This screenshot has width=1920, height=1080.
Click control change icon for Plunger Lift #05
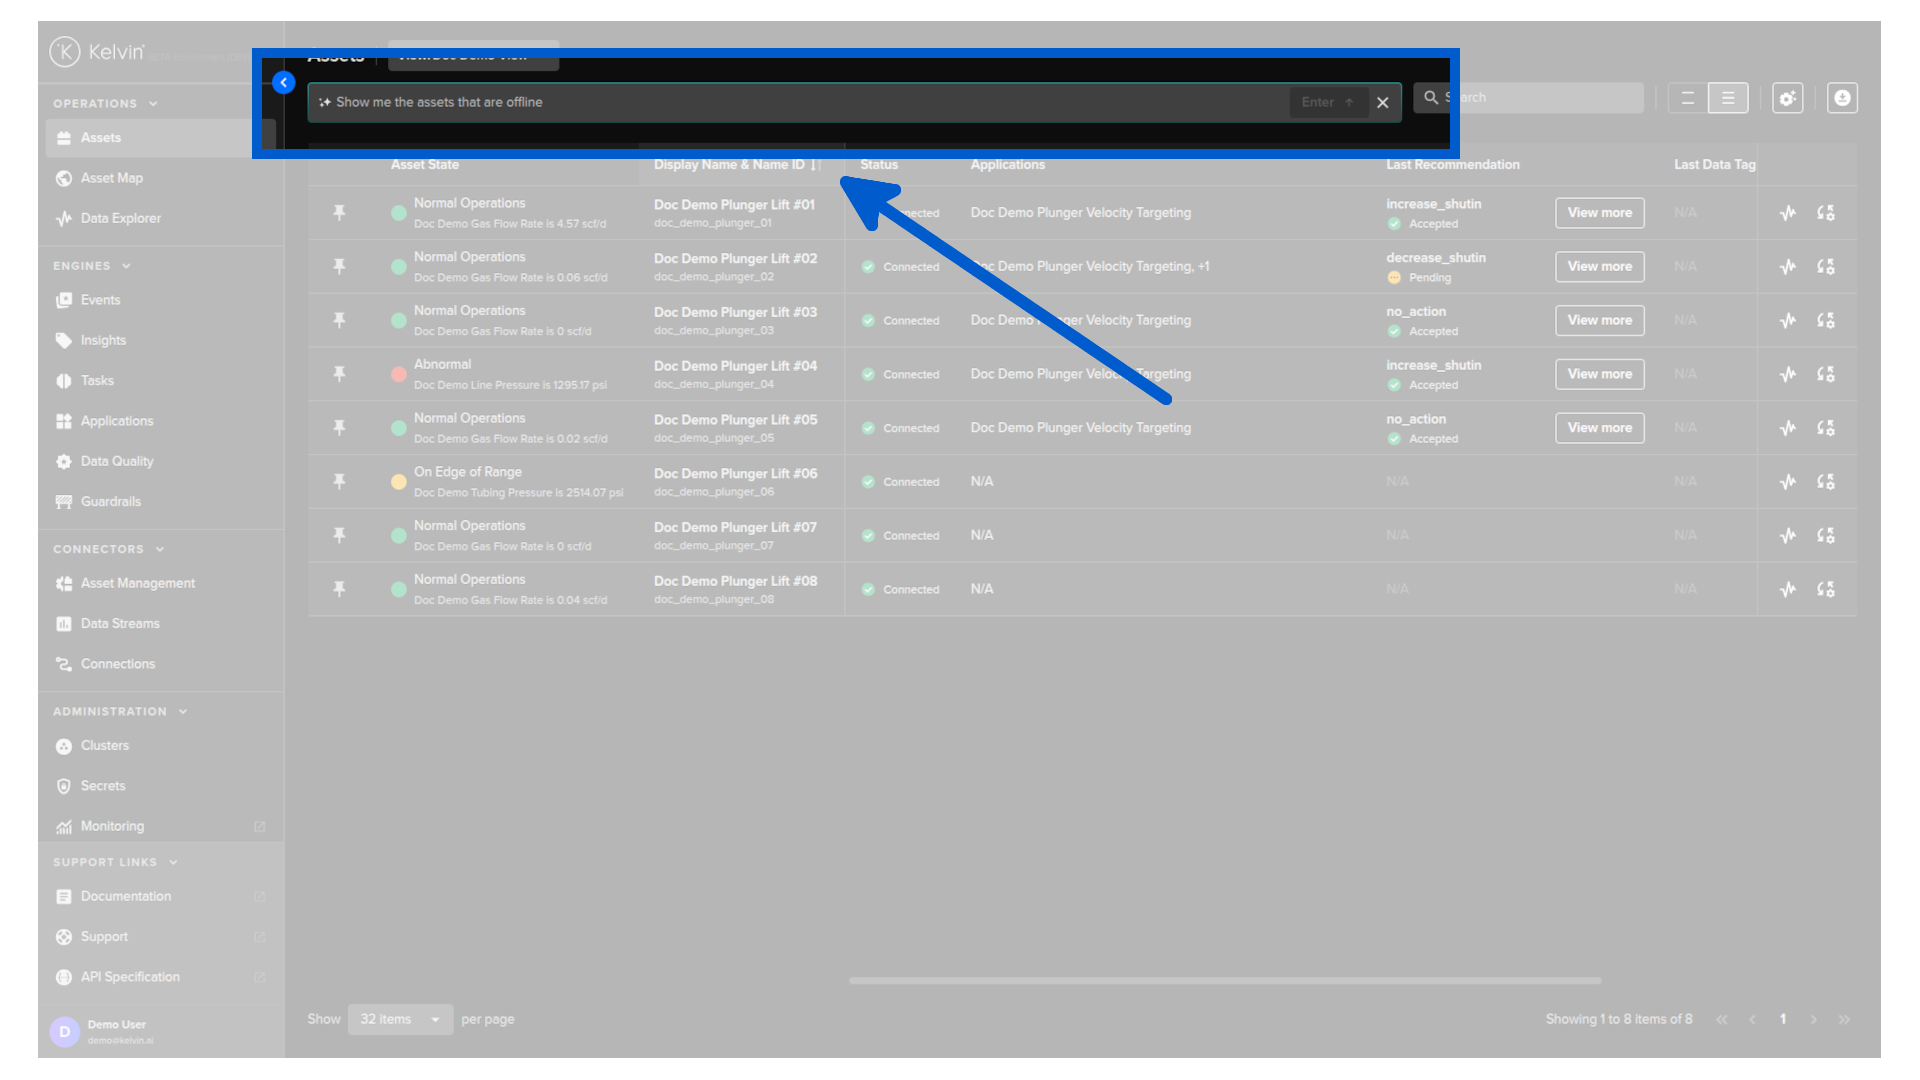pos(1826,428)
